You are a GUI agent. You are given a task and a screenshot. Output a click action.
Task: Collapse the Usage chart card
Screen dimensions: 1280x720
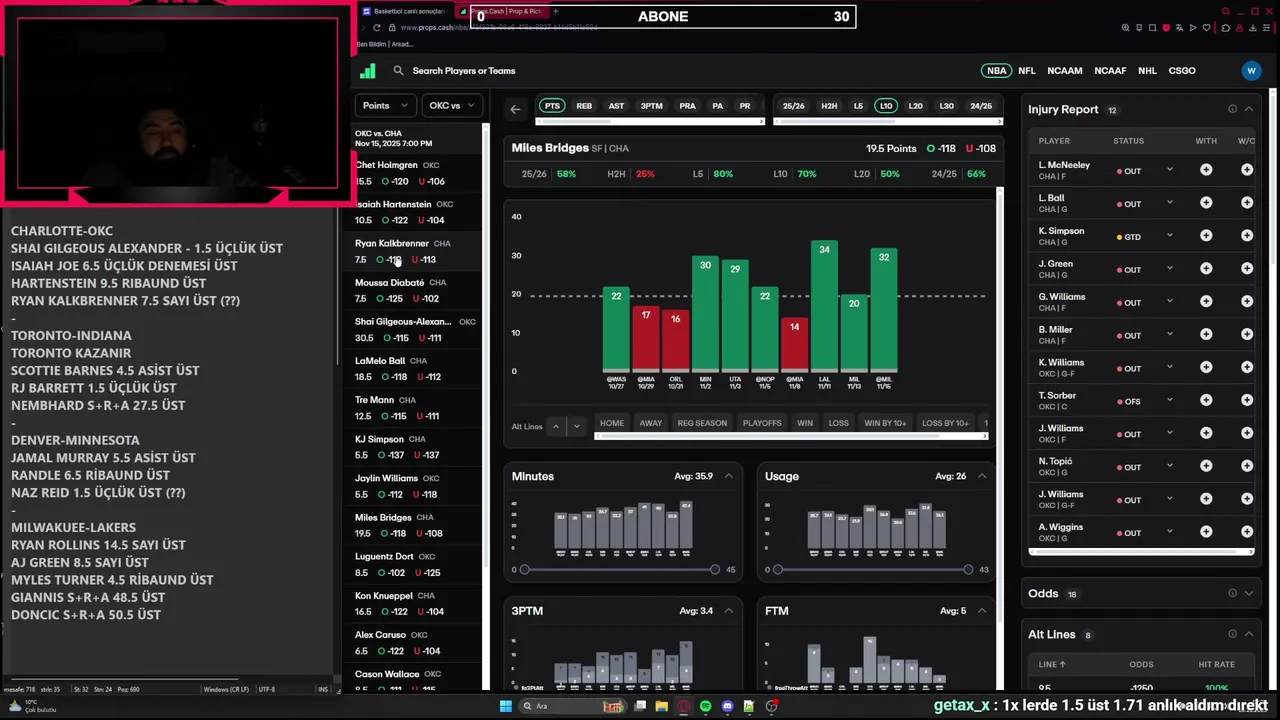coord(981,476)
